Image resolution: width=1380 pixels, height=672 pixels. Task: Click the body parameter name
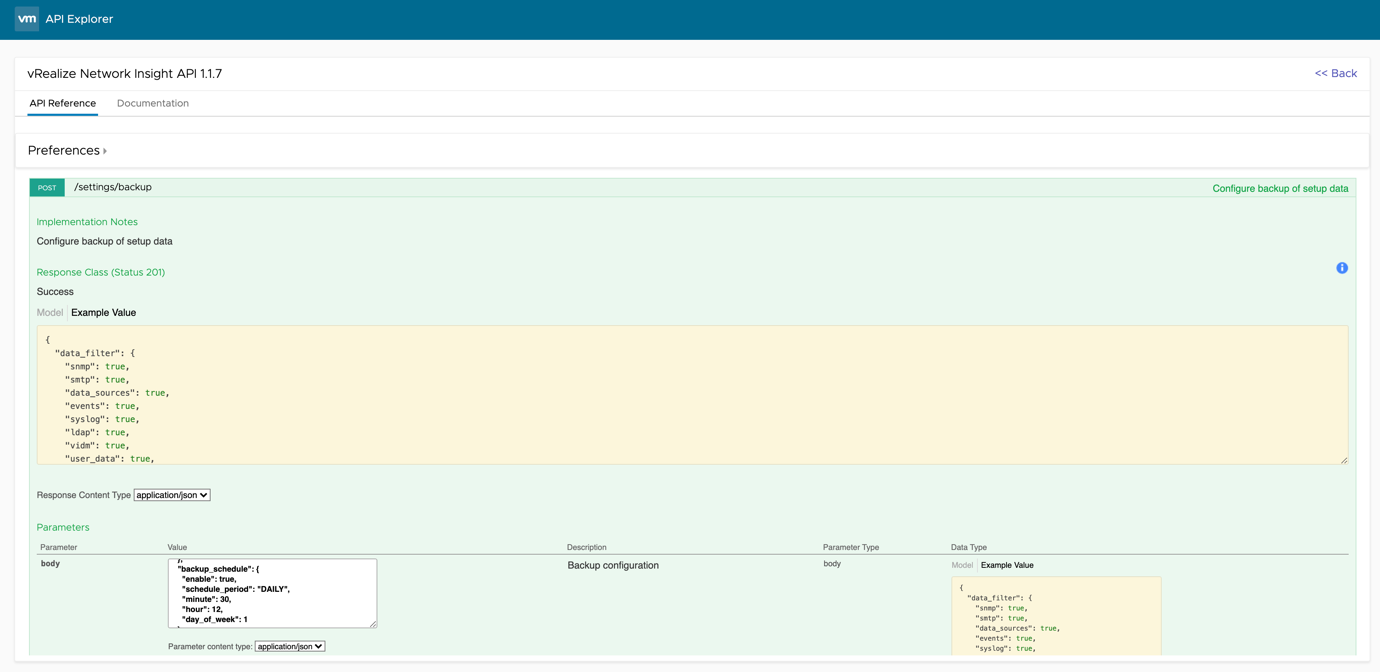pyautogui.click(x=50, y=563)
